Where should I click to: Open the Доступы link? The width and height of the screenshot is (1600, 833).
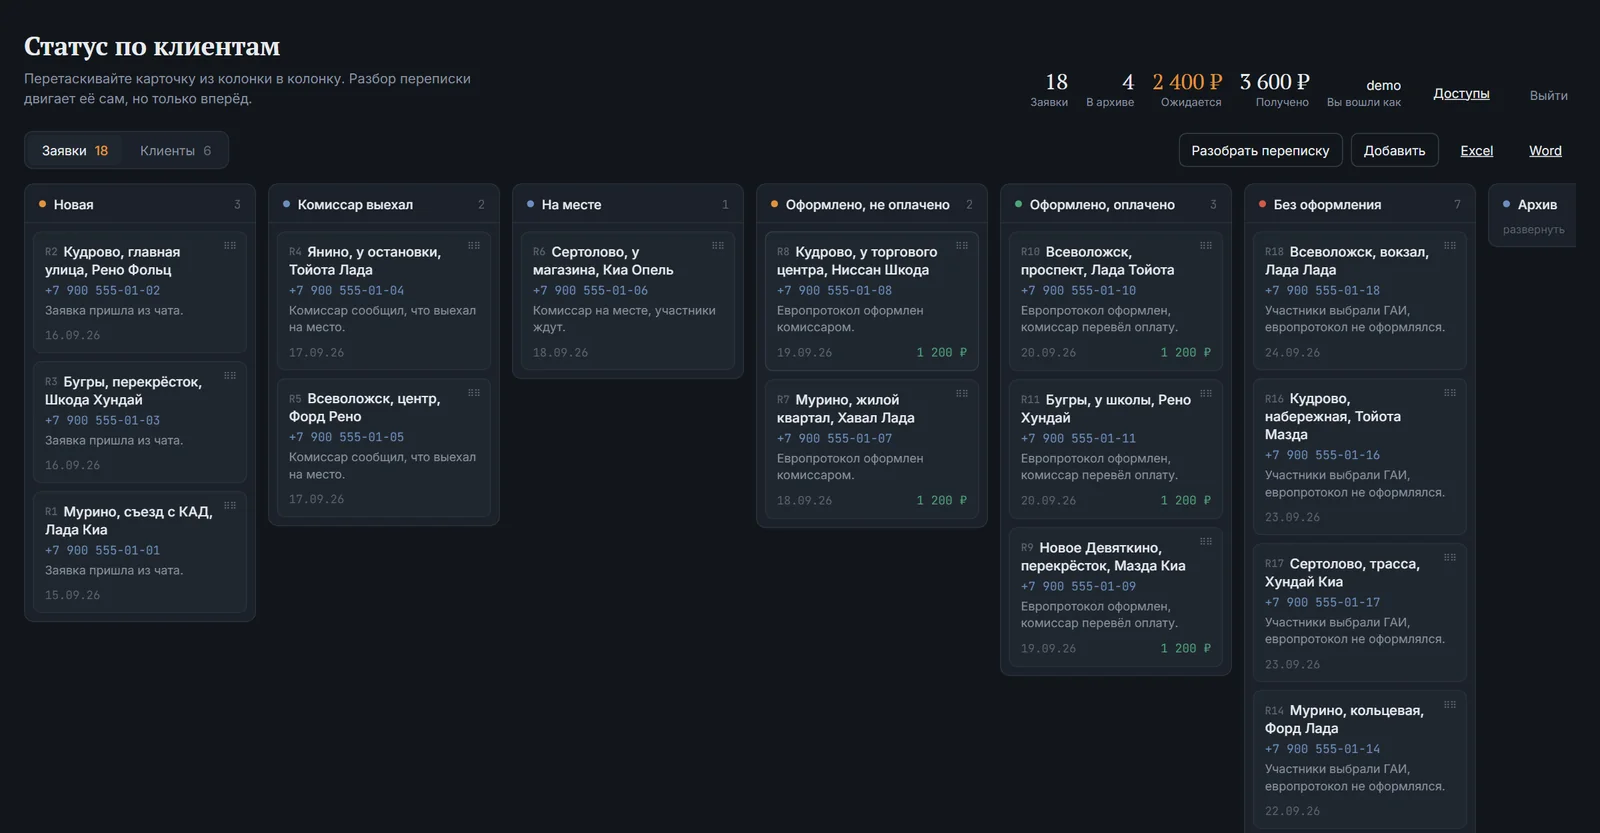[x=1461, y=93]
